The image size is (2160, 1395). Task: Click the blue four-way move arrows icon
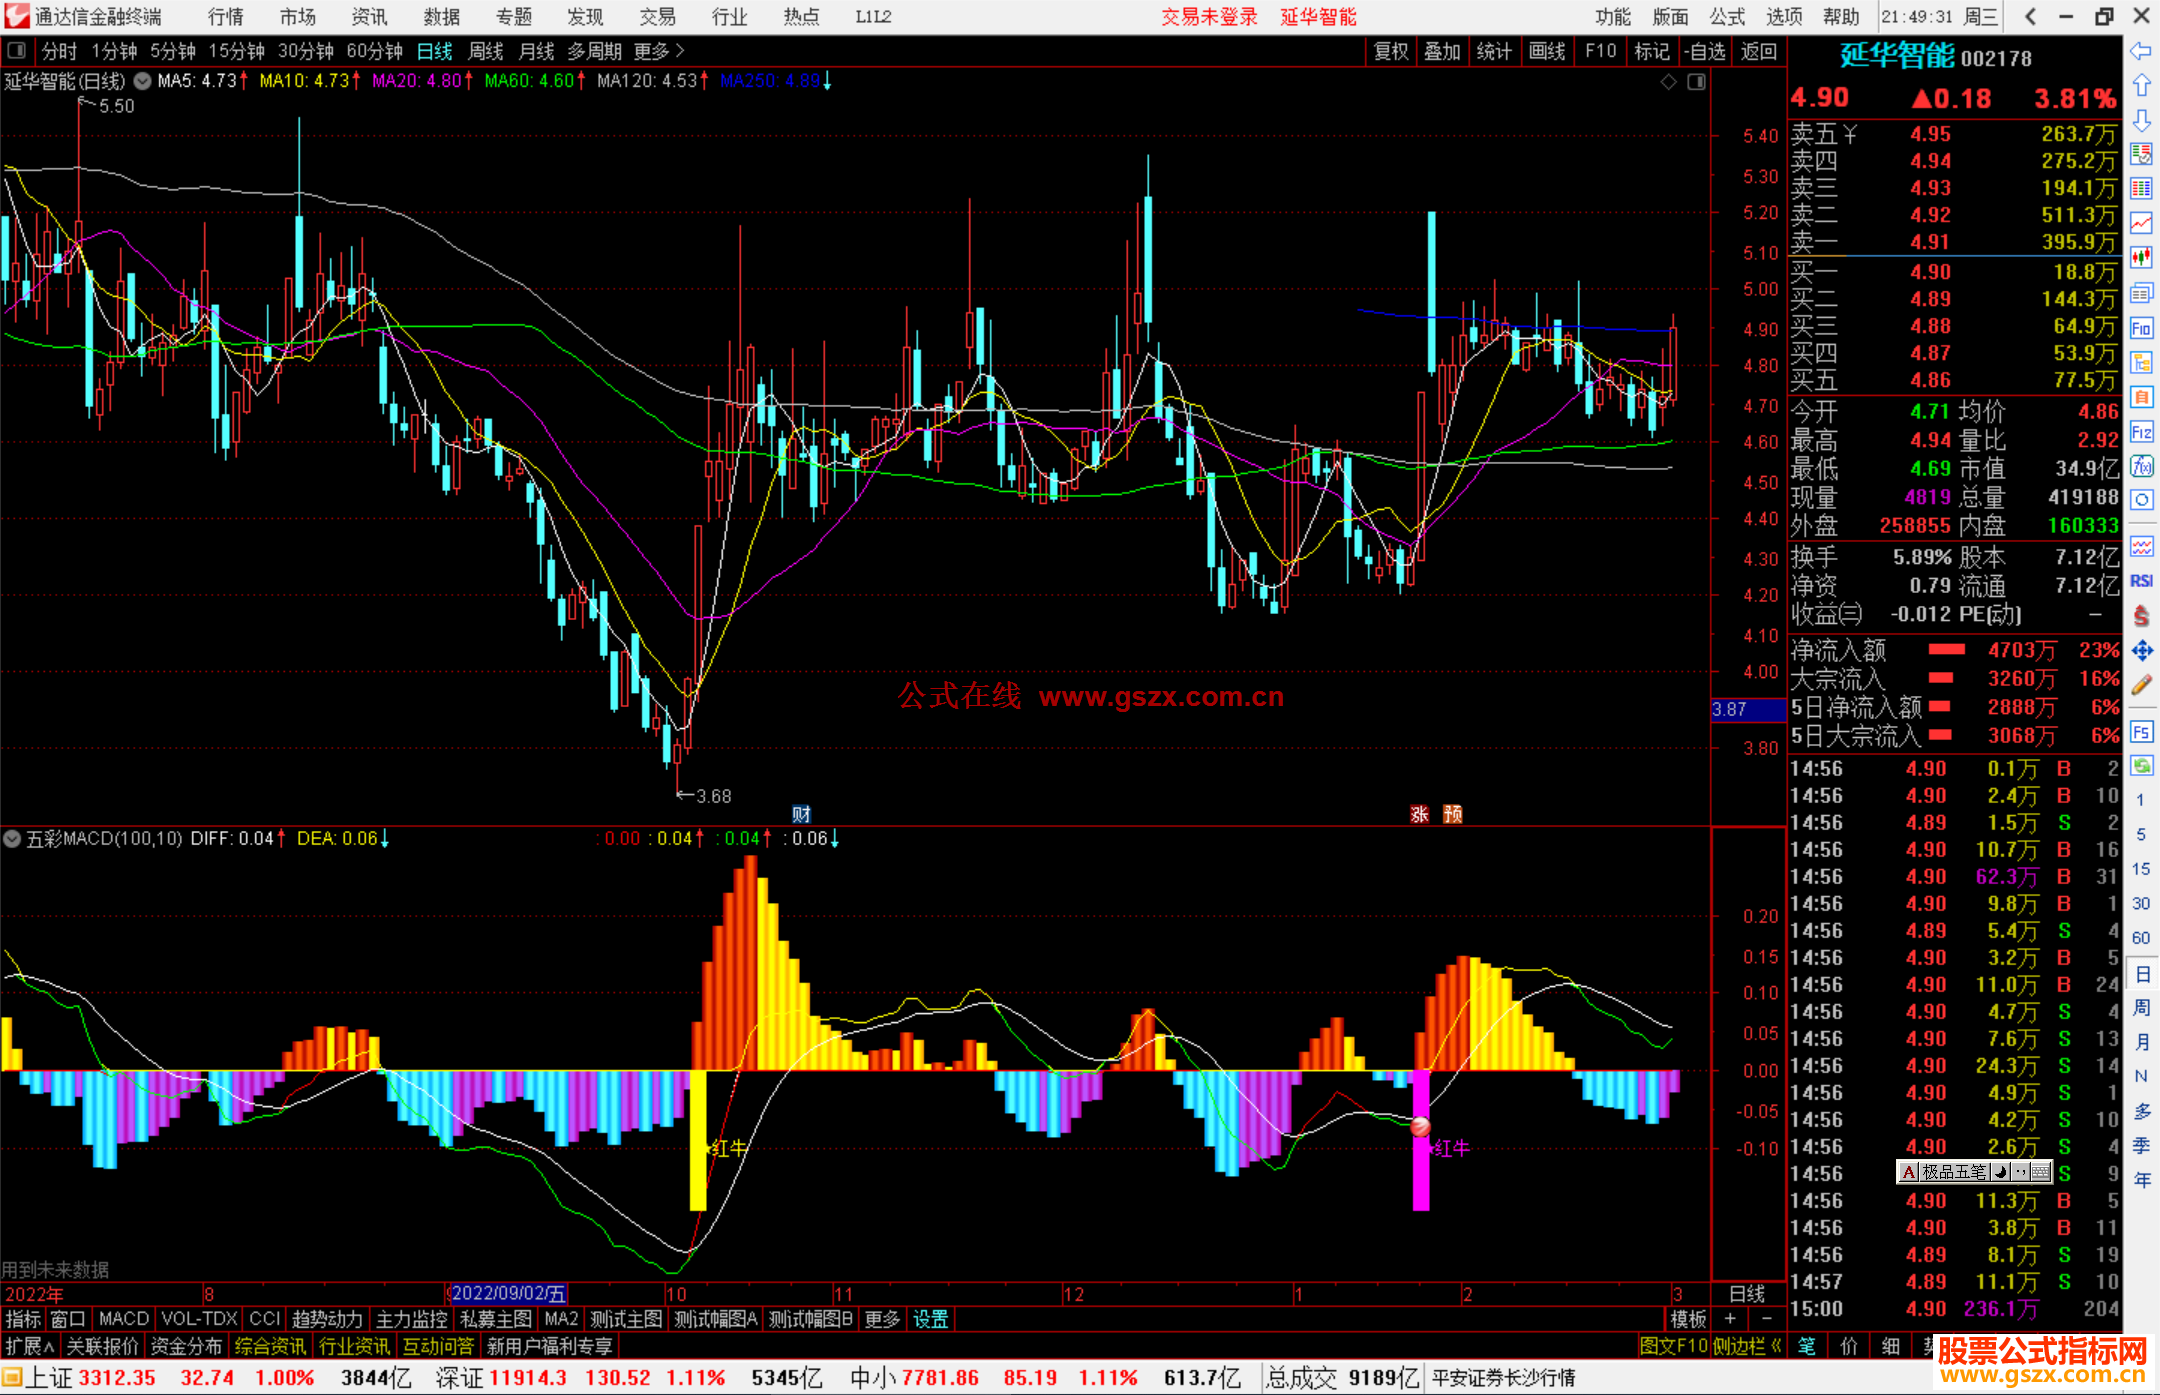[2141, 651]
